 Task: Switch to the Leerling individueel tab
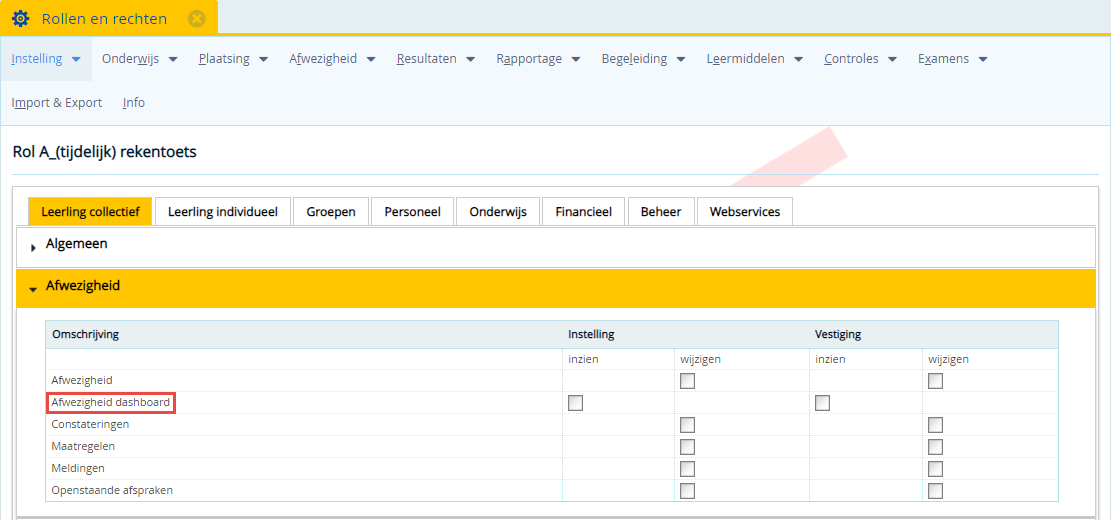(222, 211)
